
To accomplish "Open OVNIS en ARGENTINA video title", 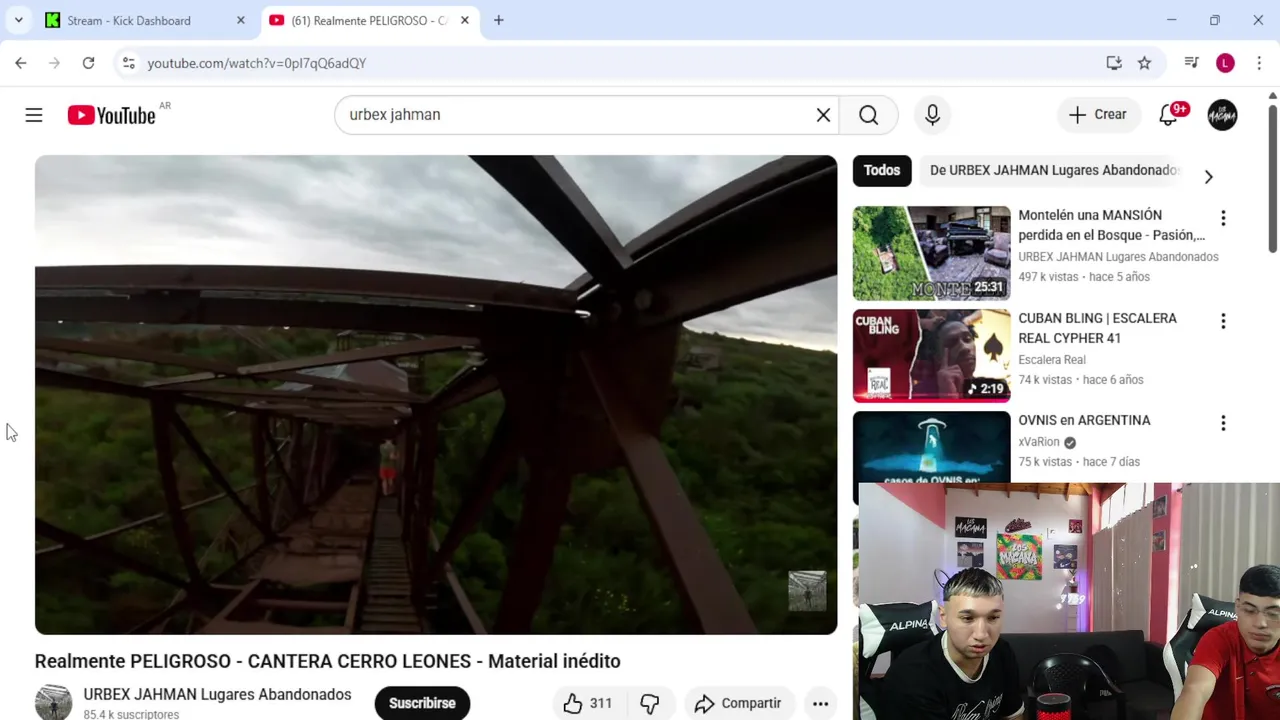I will pyautogui.click(x=1084, y=420).
